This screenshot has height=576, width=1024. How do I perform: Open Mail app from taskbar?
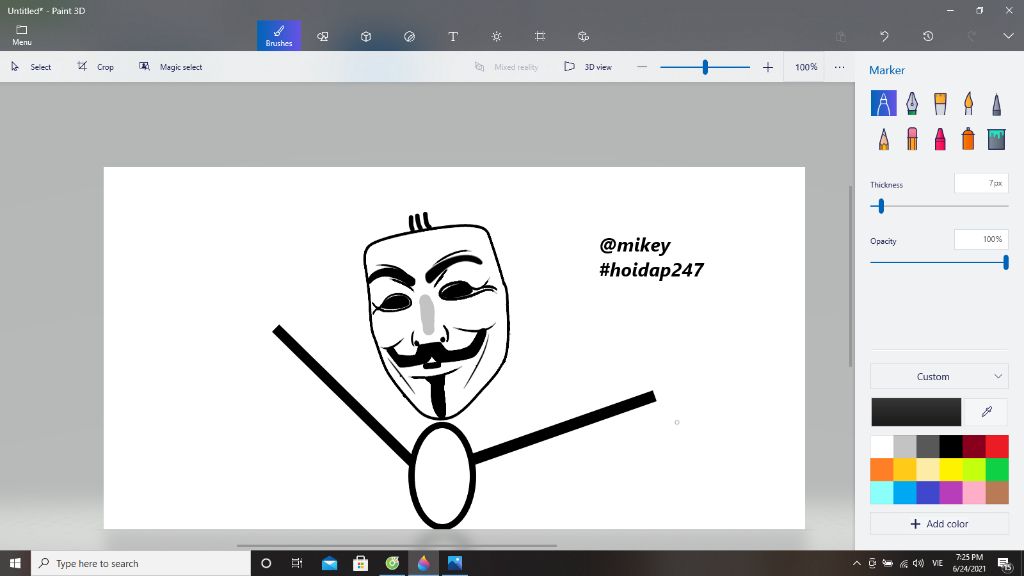(329, 563)
